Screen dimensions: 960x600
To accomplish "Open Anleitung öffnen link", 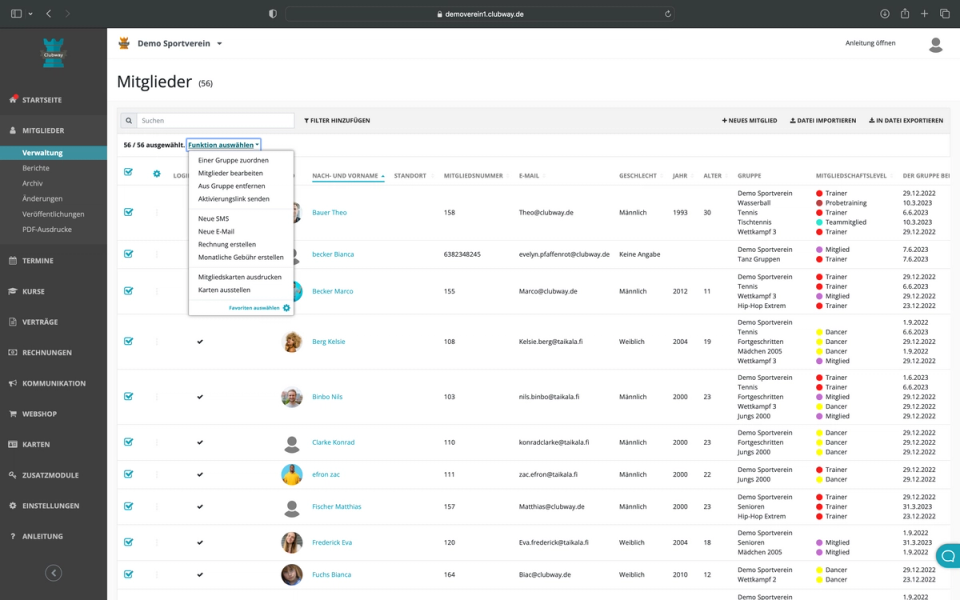I will click(x=870, y=43).
